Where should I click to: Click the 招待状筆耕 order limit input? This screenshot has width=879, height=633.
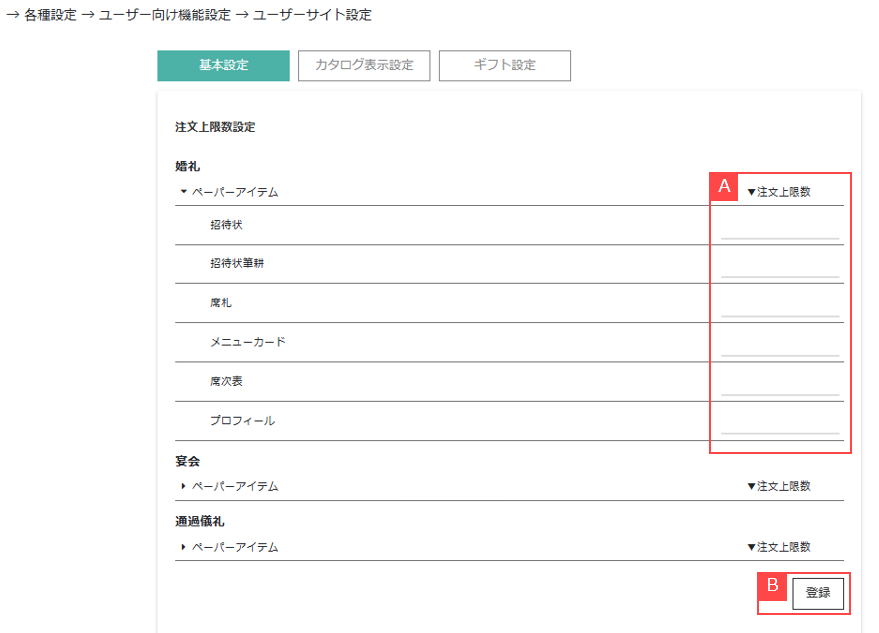779,267
